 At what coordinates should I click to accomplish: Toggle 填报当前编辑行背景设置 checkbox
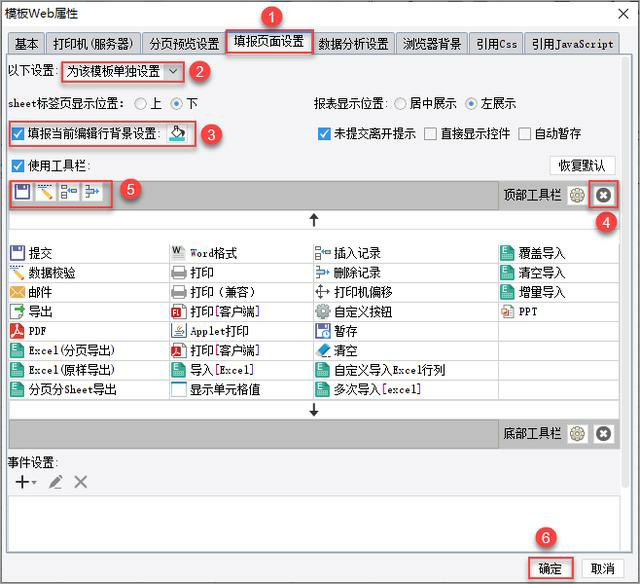click(18, 133)
